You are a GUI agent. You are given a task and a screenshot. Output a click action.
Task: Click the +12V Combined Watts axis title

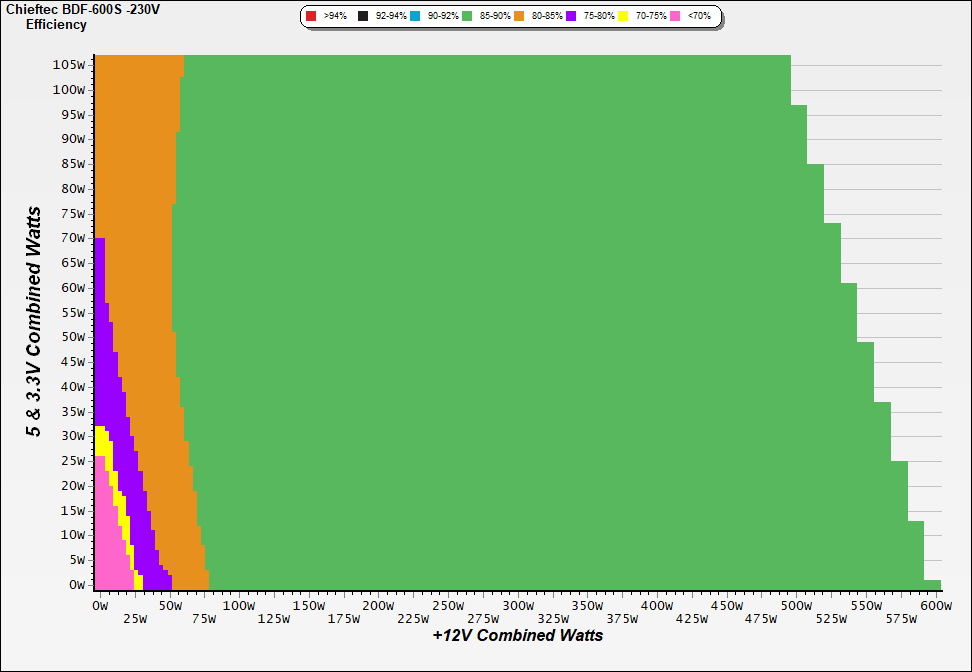(x=517, y=635)
